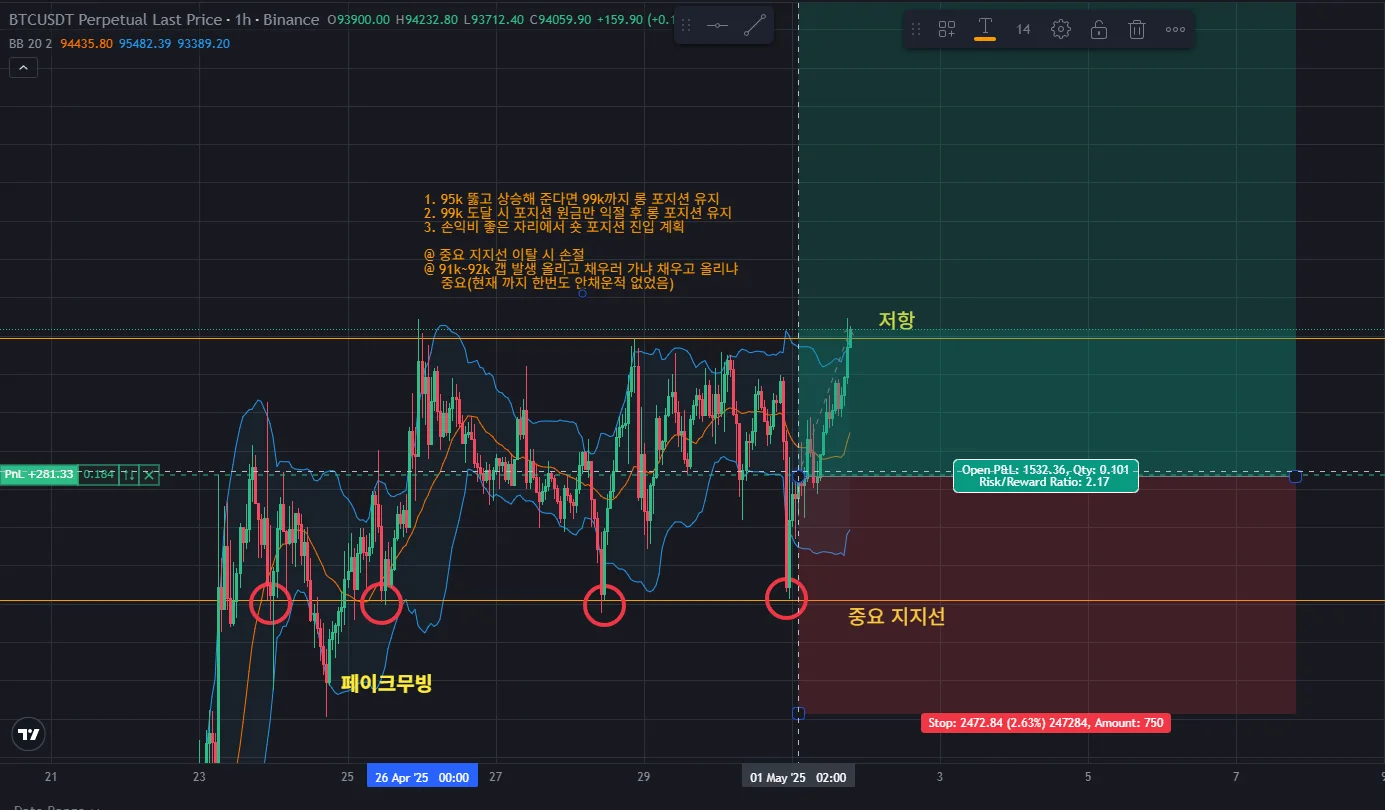Click the TradingView logo
The image size is (1385, 810).
[30, 735]
